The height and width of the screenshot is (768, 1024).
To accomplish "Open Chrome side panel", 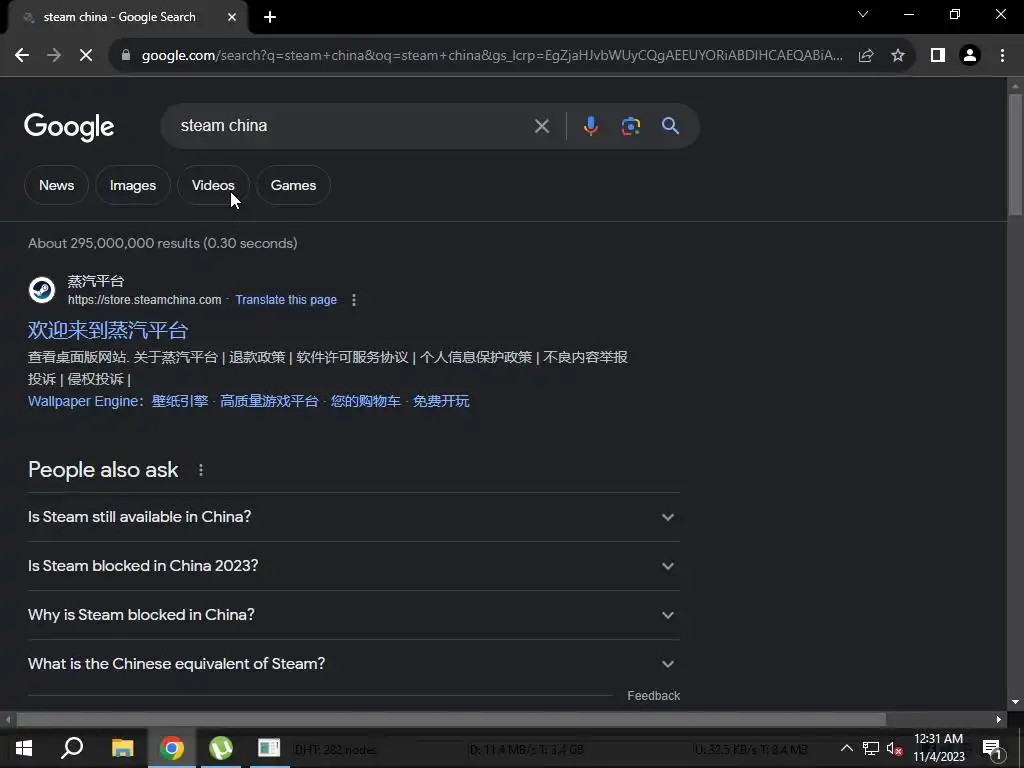I will coord(938,56).
